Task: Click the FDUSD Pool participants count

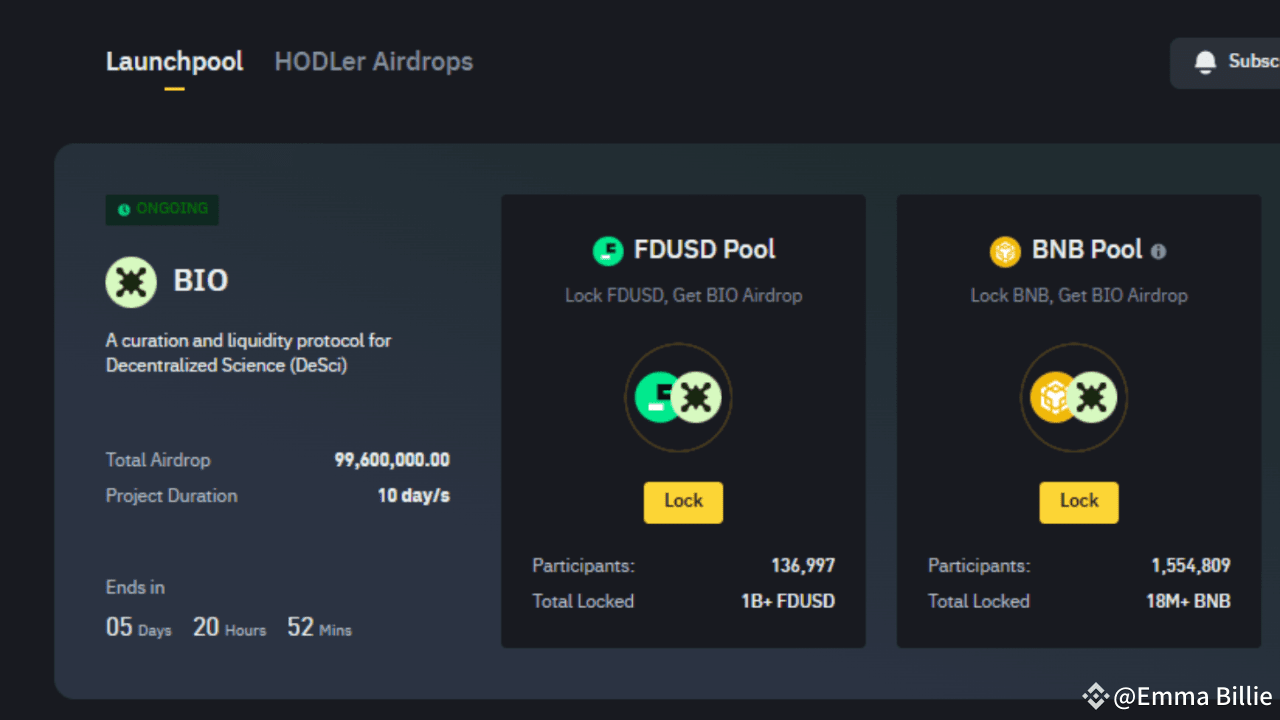Action: click(x=803, y=565)
